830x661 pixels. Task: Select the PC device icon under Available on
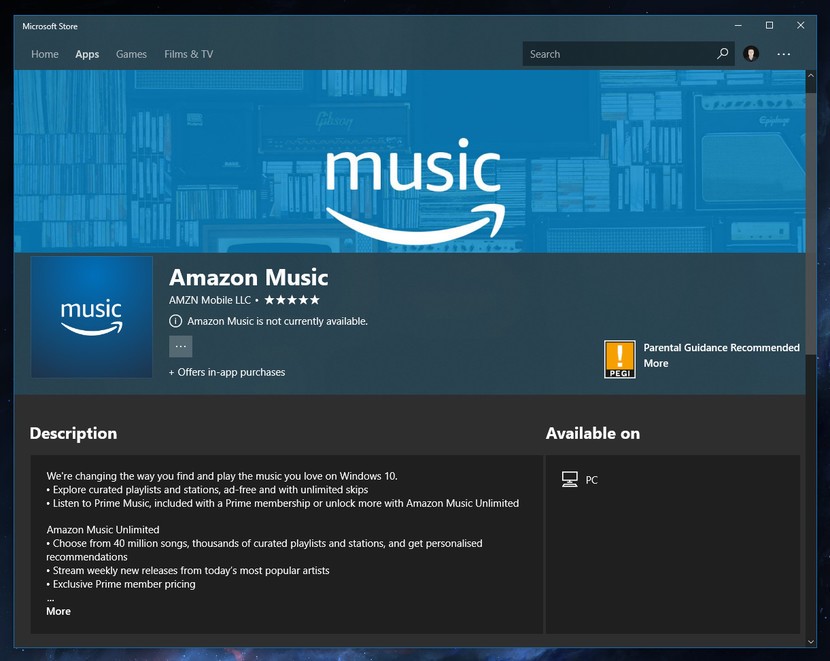570,479
